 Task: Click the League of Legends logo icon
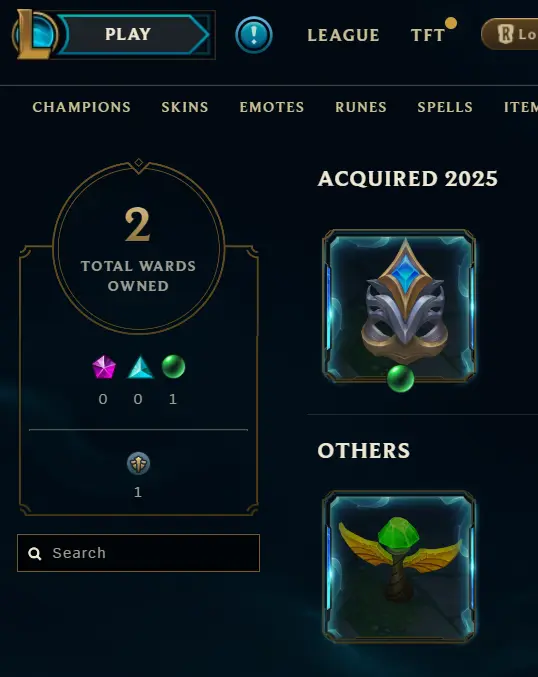point(35,35)
